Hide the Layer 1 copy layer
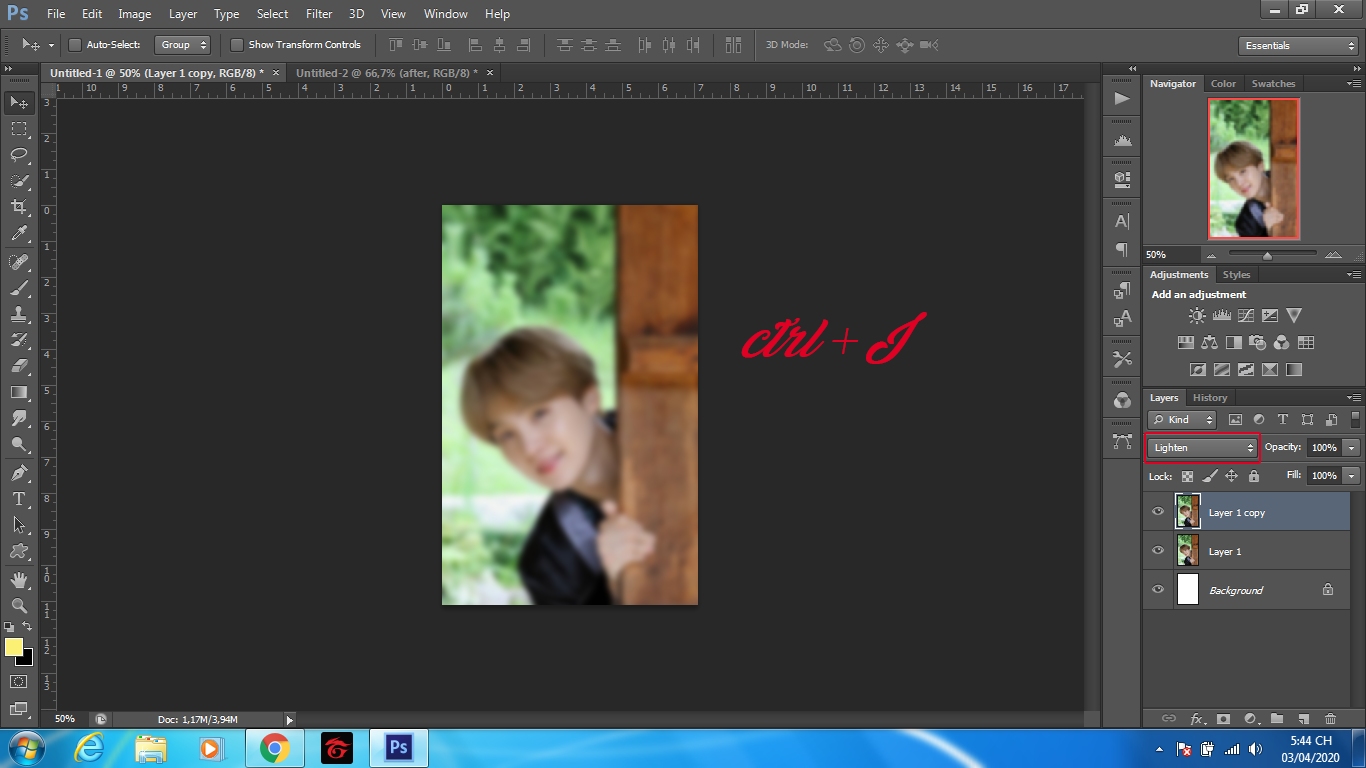 click(x=1158, y=512)
